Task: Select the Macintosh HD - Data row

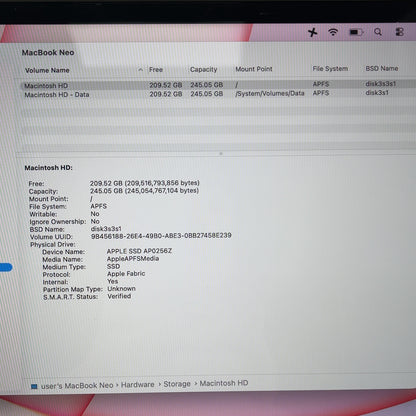Action: [218, 94]
